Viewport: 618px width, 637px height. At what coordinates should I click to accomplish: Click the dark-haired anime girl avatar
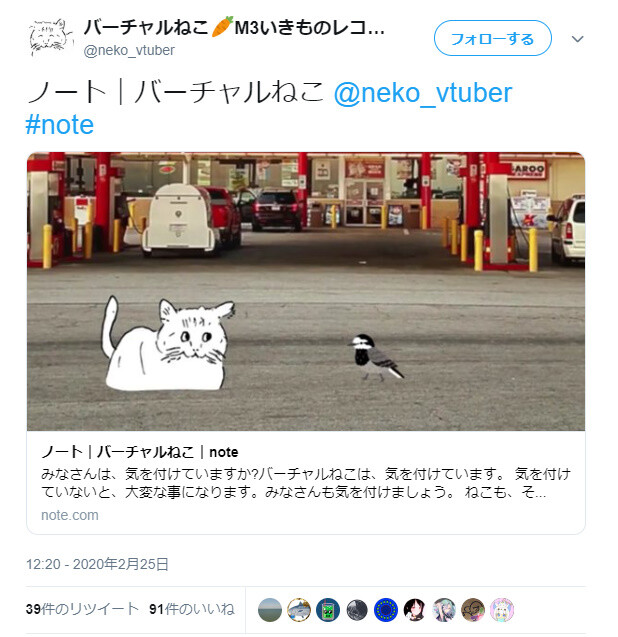[415, 610]
